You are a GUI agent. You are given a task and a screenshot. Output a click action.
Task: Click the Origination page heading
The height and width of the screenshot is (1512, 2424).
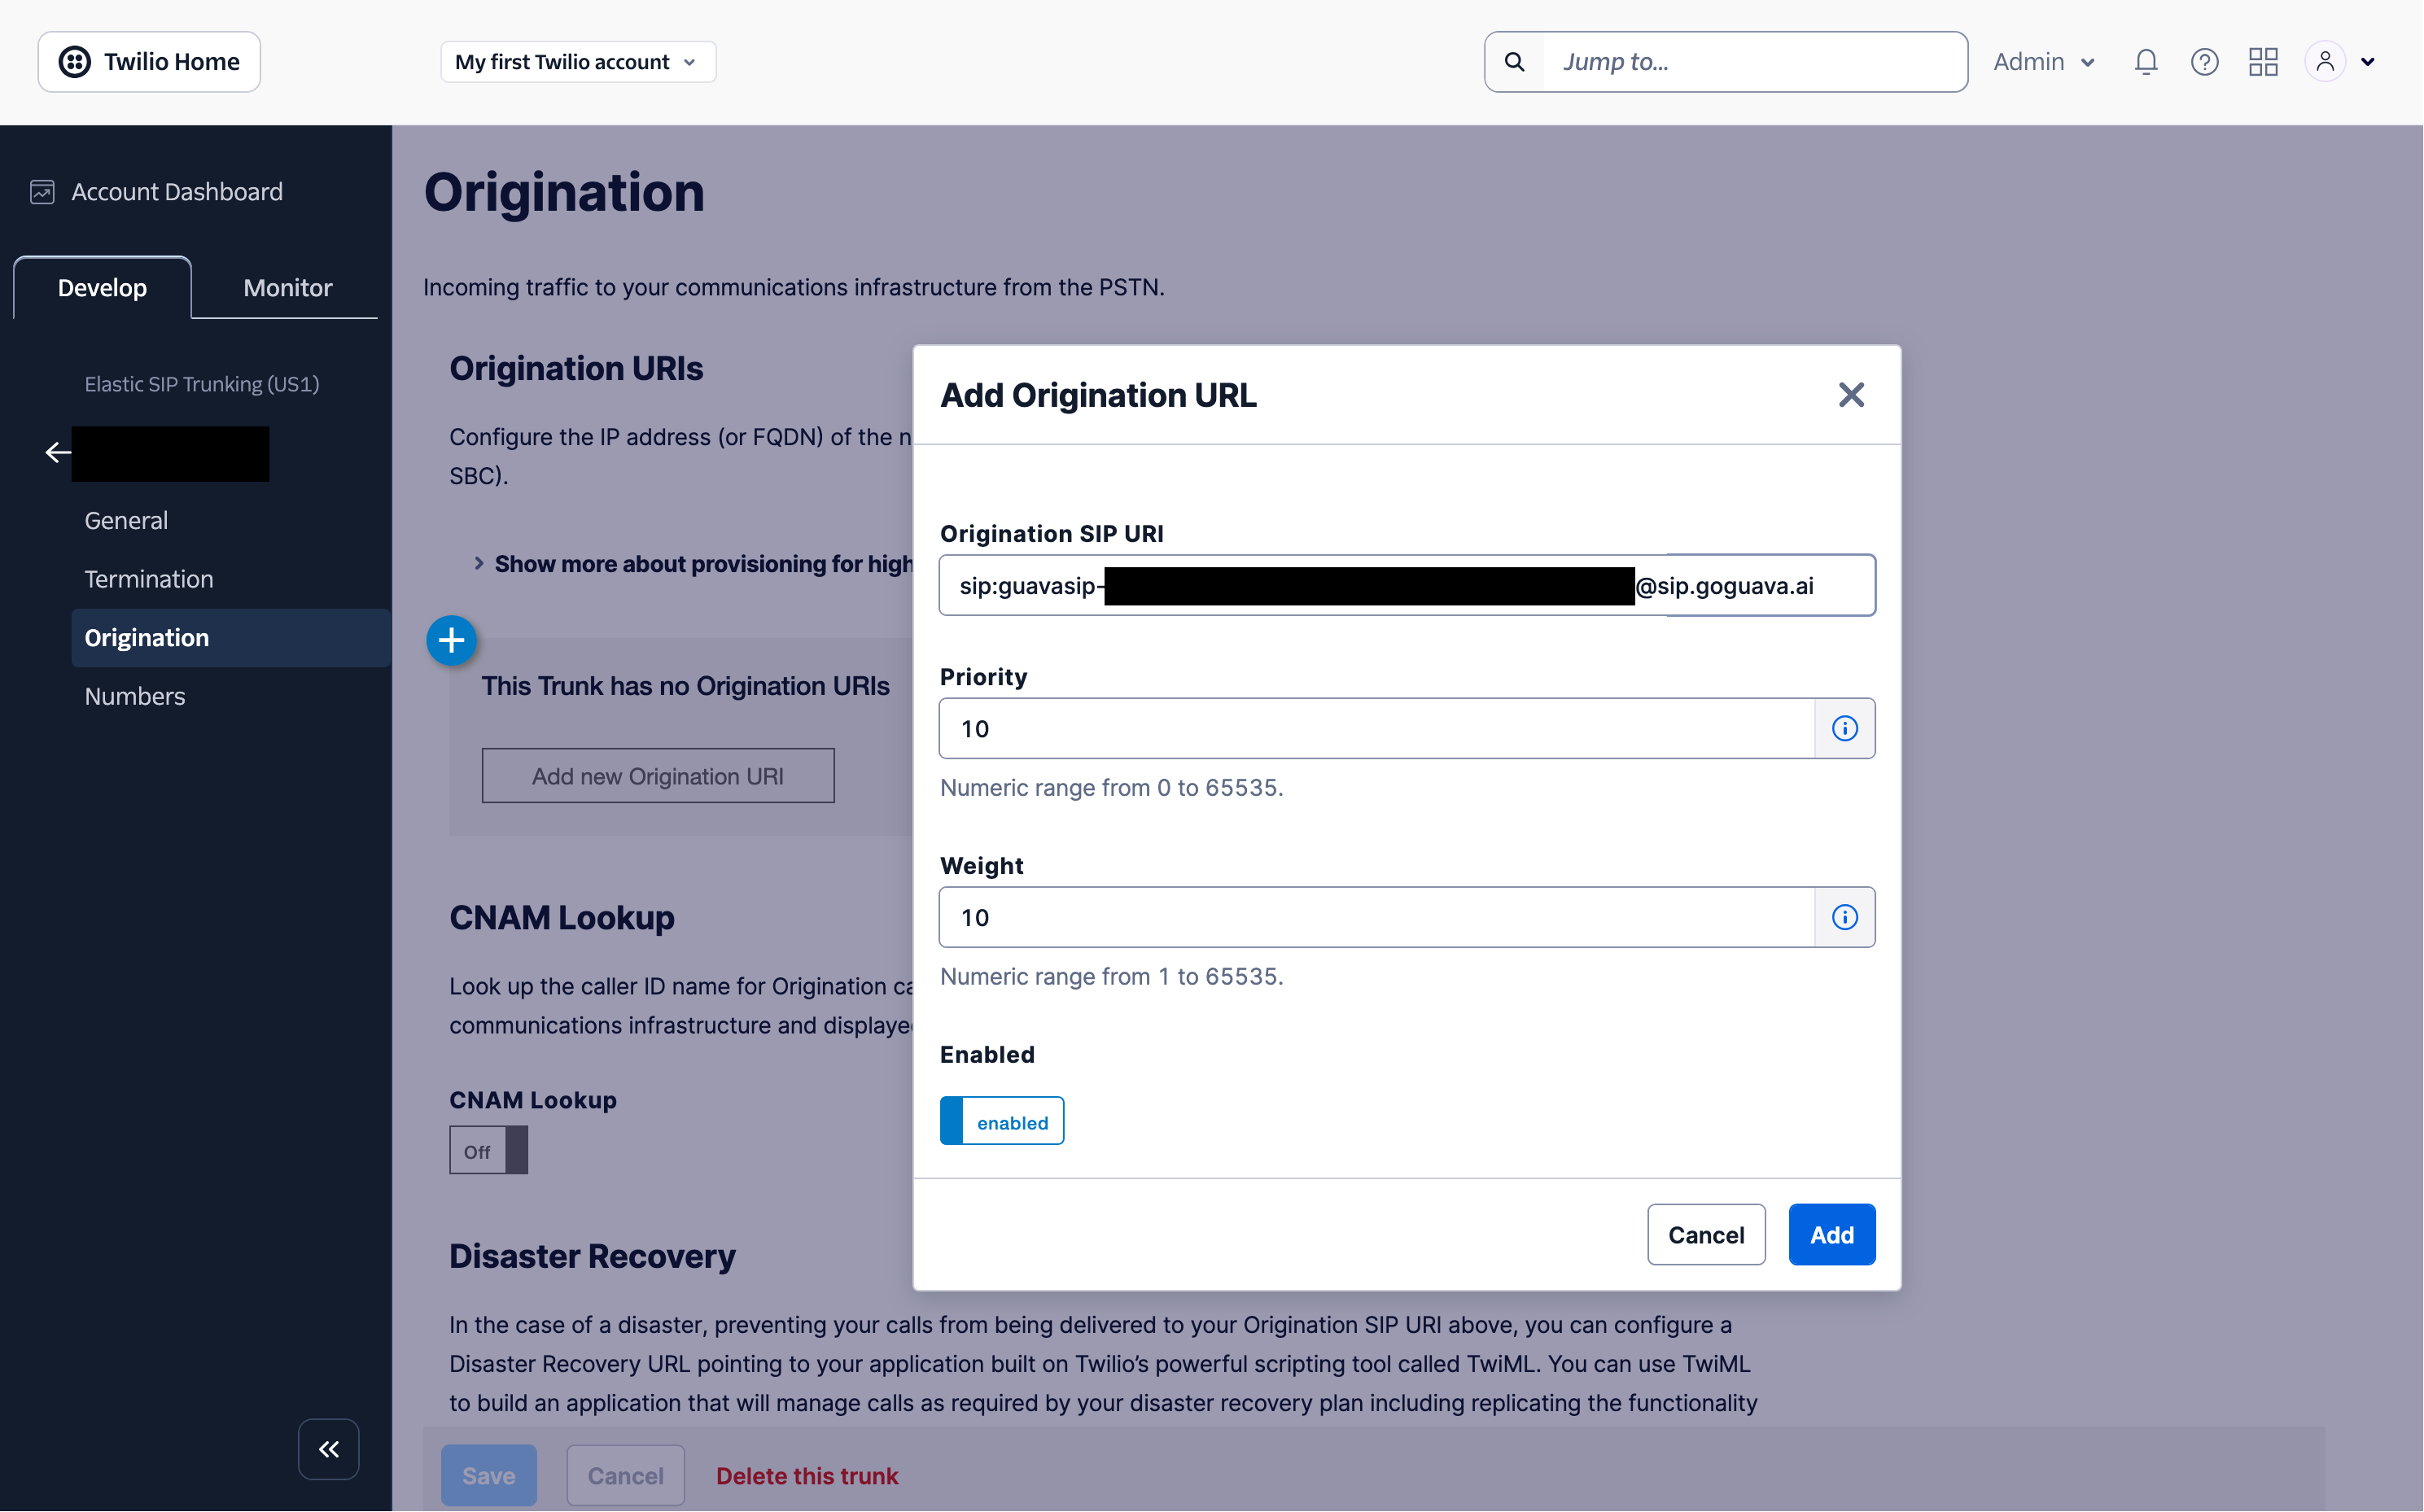[565, 192]
